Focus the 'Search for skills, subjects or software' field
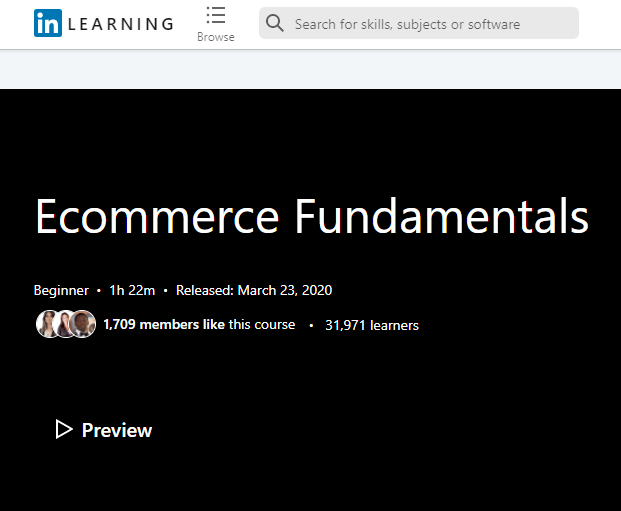The width and height of the screenshot is (621, 511). (x=419, y=23)
